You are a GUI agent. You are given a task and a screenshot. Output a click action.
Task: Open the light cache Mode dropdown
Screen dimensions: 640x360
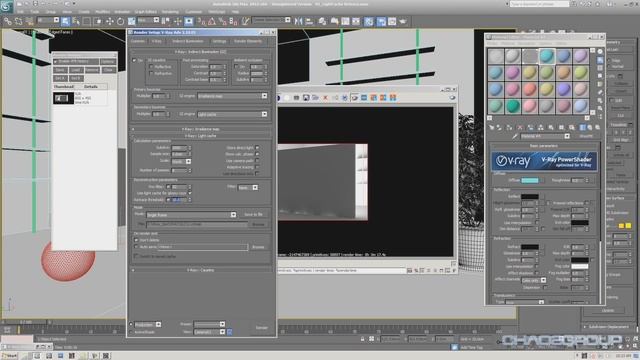pos(191,215)
